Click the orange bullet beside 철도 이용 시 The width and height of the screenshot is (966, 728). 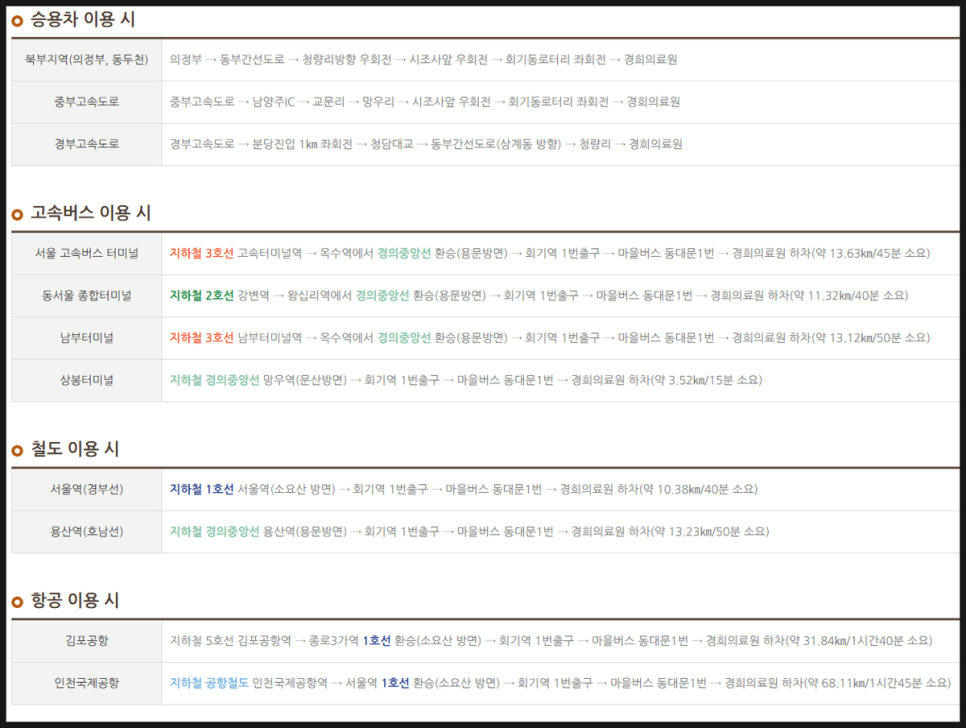(x=17, y=450)
